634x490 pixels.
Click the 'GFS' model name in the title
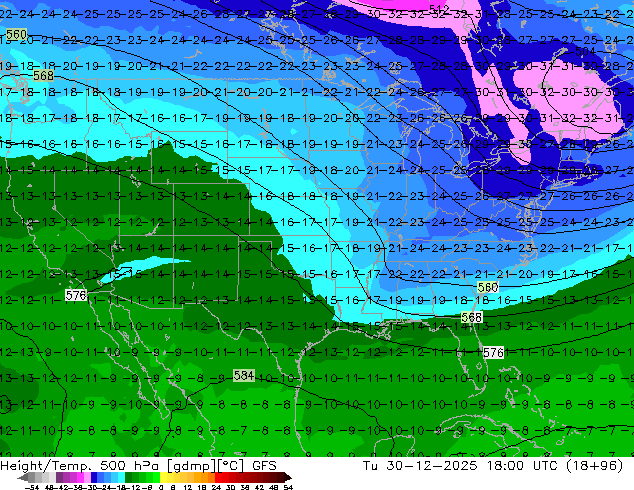[x=264, y=466]
